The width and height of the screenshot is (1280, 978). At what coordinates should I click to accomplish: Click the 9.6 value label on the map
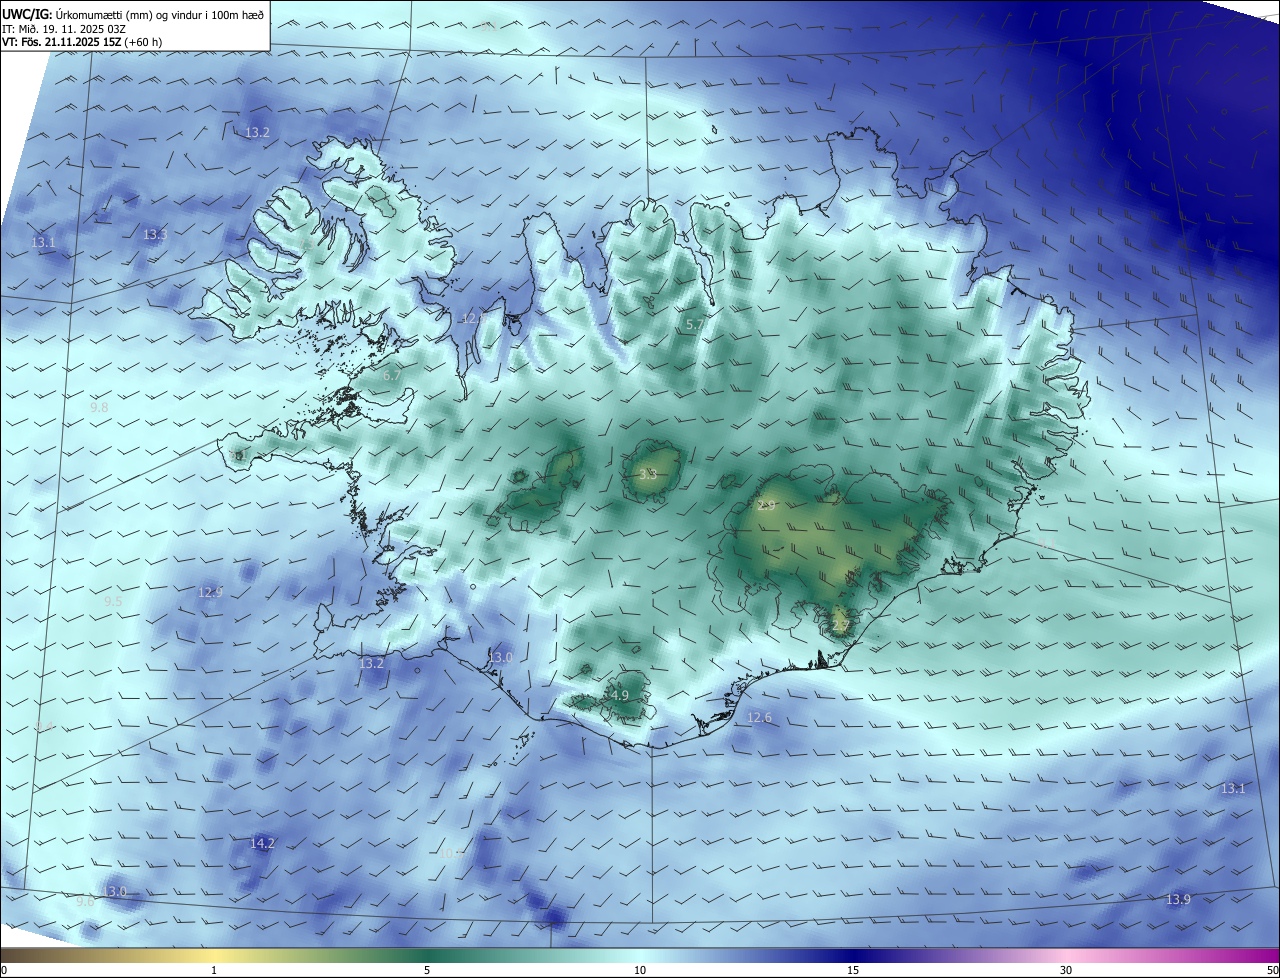86,901
